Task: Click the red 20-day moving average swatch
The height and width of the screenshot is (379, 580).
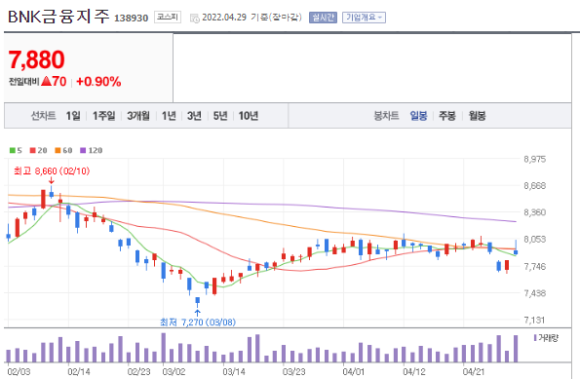Action: click(x=33, y=150)
